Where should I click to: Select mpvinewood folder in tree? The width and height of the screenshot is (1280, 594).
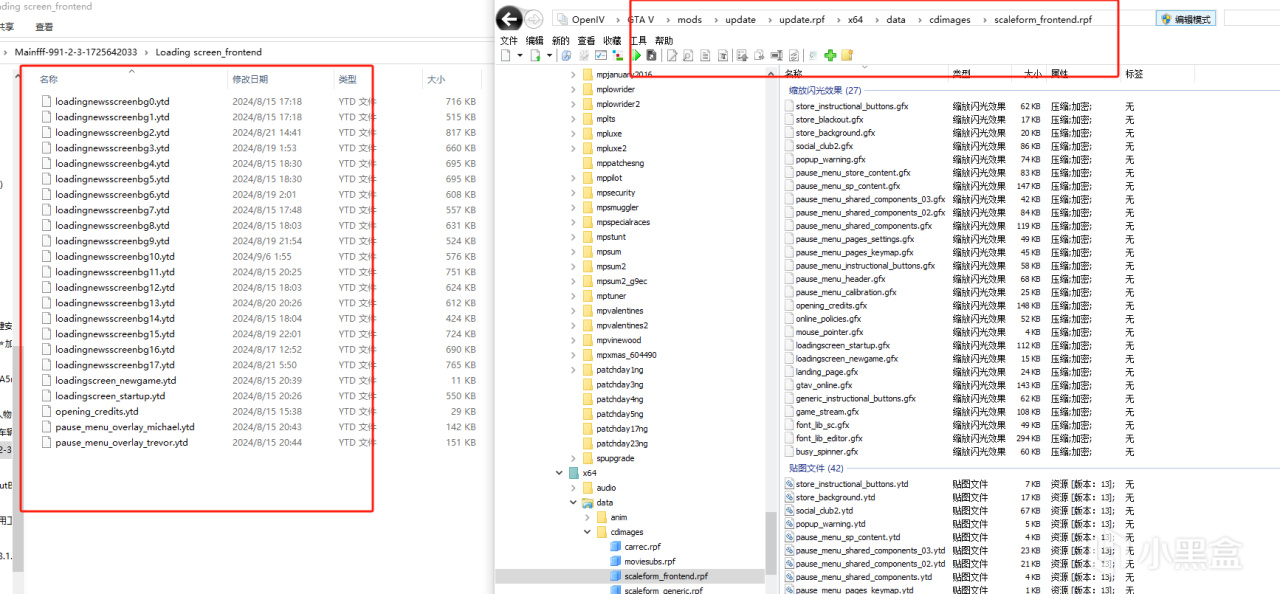click(618, 340)
